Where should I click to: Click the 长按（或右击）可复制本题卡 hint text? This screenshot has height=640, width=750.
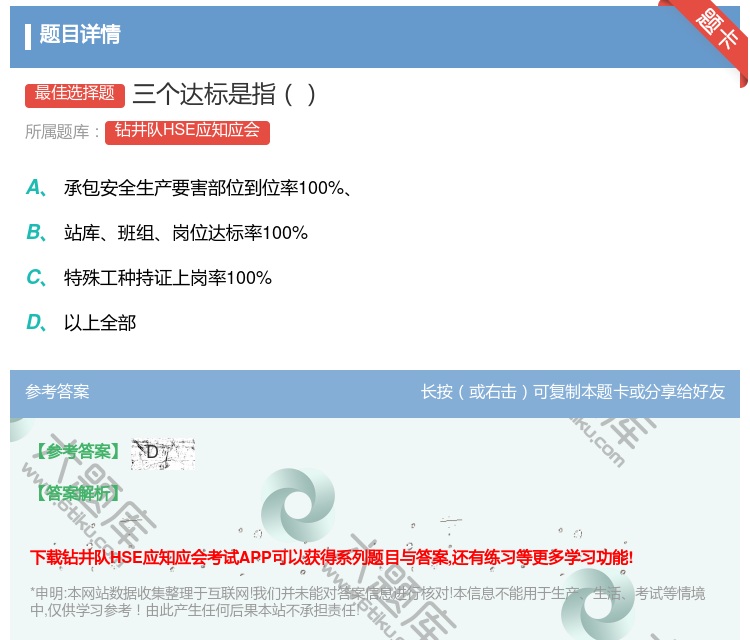[x=573, y=392]
